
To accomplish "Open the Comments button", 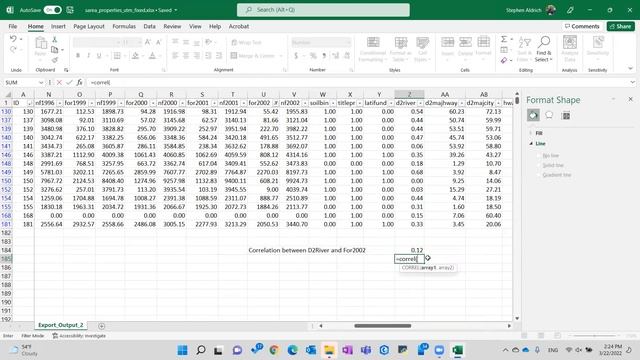I will point(582,26).
